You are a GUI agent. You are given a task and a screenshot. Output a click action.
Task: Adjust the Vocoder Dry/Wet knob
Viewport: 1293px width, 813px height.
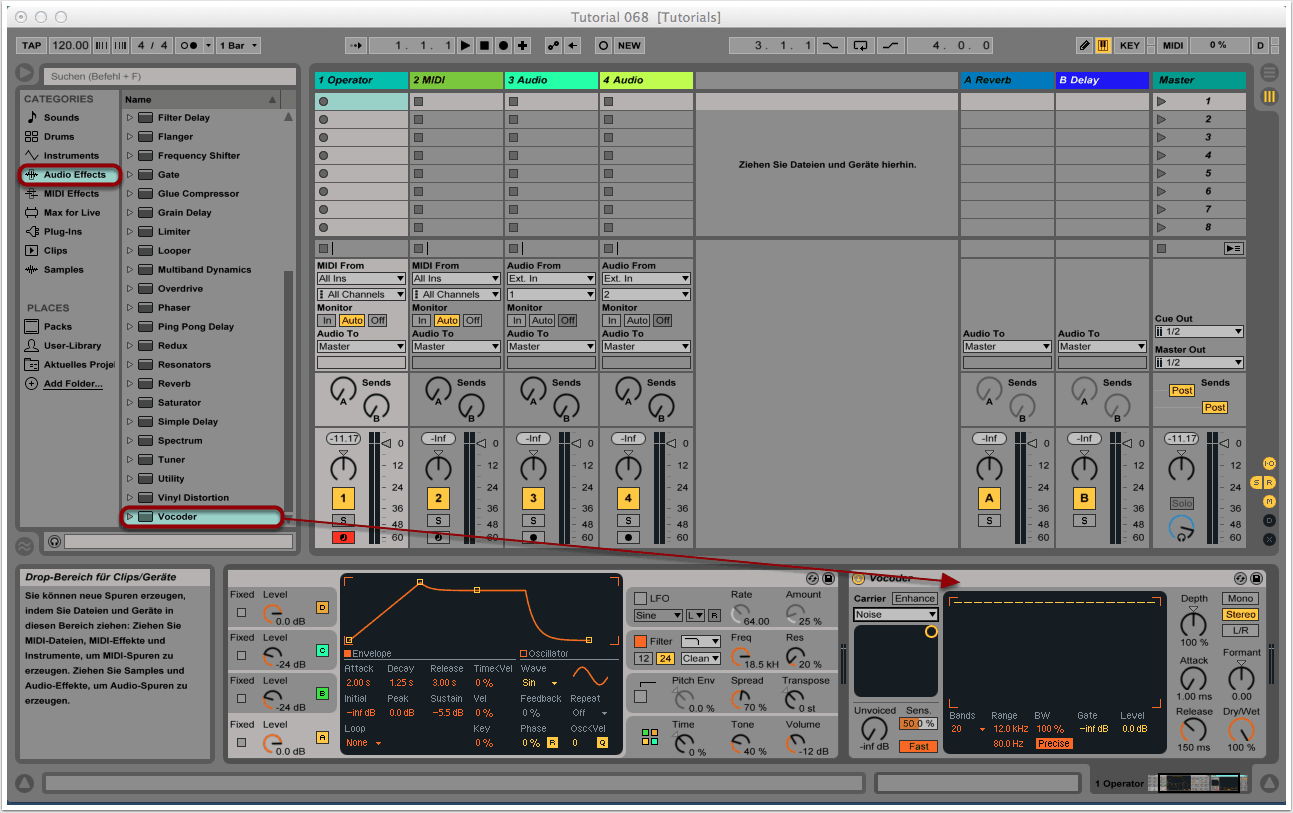click(1241, 731)
